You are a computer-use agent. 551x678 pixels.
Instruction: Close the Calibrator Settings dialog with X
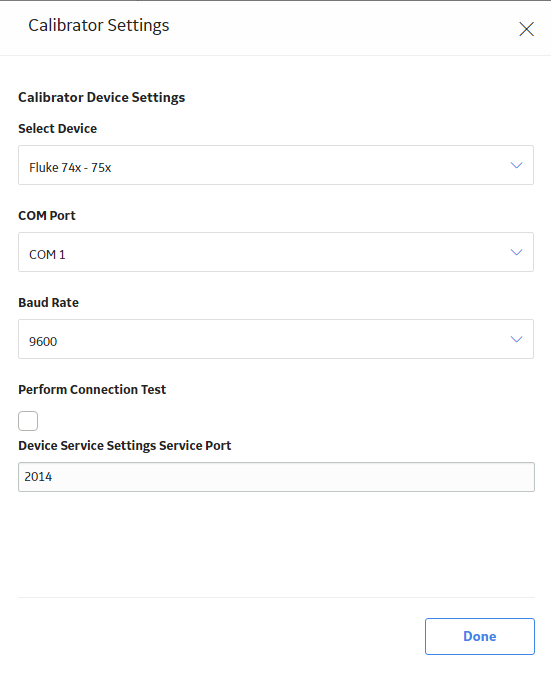(526, 29)
